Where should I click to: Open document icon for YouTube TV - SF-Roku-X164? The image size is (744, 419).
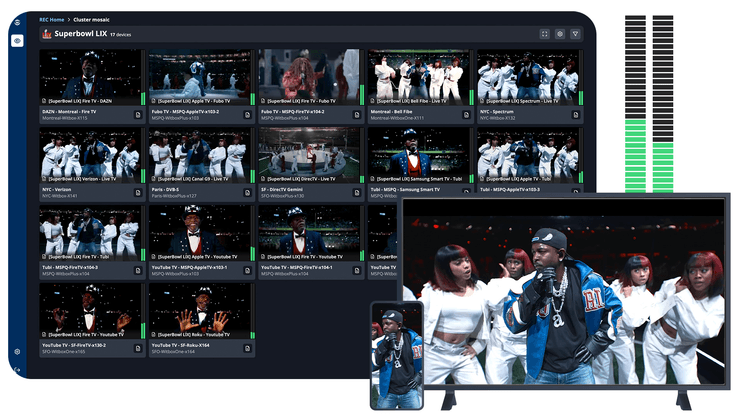click(247, 348)
